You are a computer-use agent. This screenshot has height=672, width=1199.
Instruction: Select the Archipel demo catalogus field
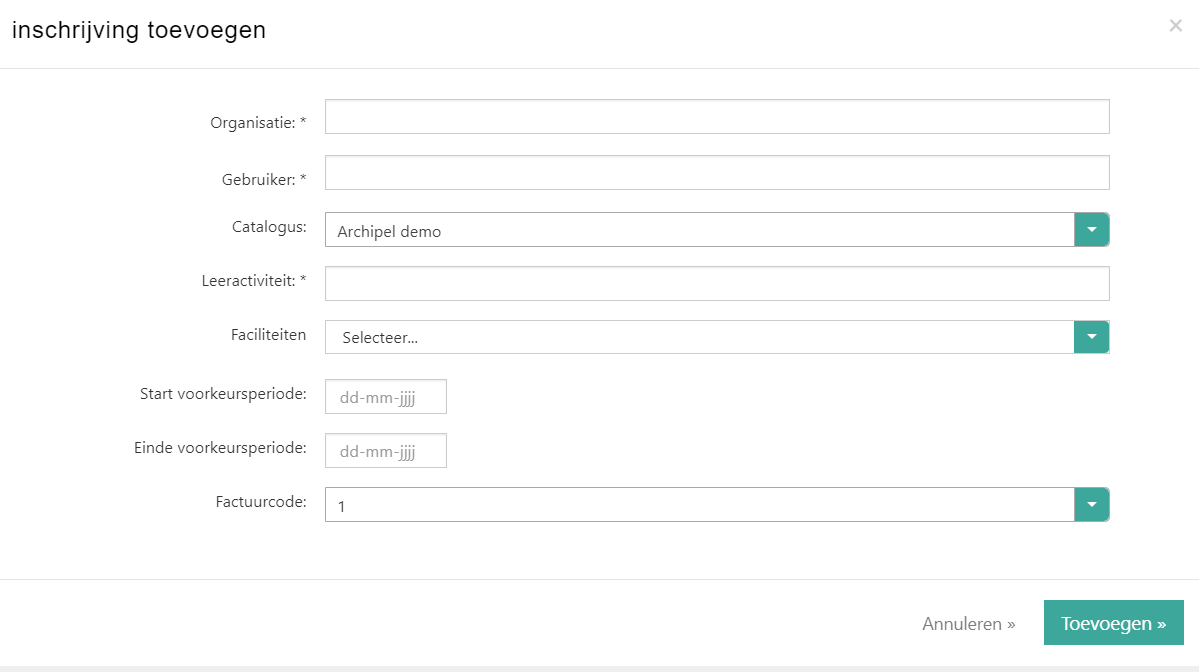click(699, 231)
